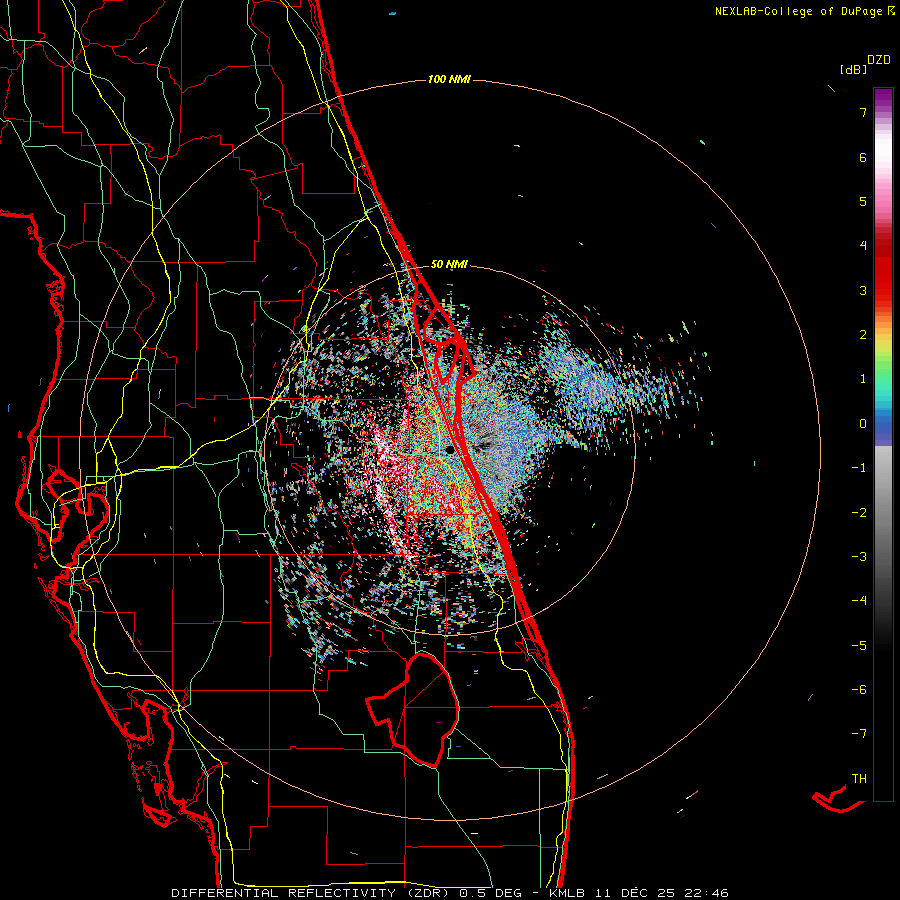The width and height of the screenshot is (900, 900).
Task: Click the KMLB radar site center dot
Action: 450,450
